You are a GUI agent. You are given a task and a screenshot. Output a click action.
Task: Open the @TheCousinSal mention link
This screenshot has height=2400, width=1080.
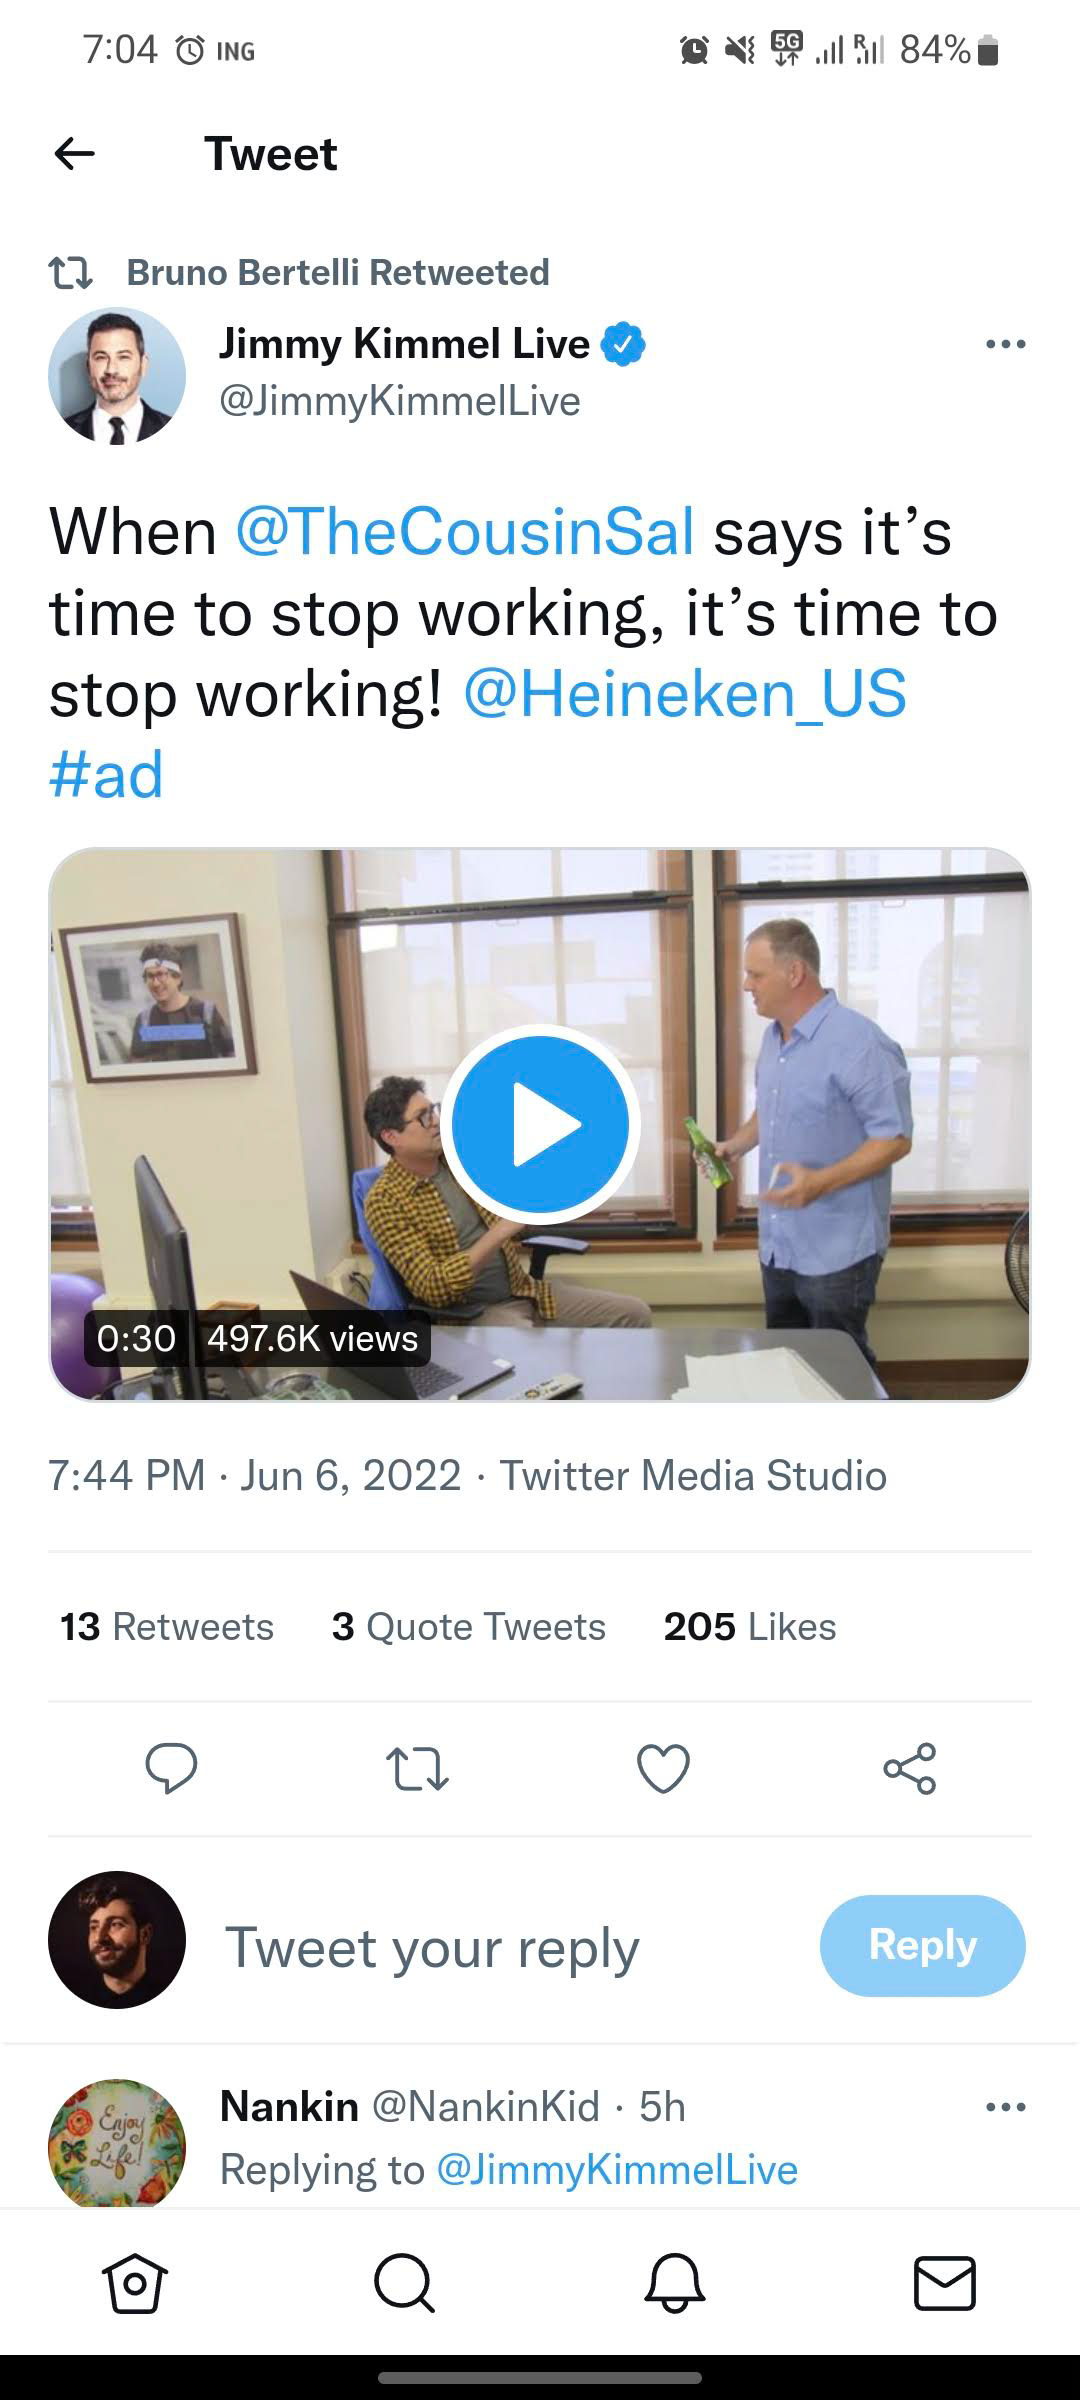(x=465, y=531)
